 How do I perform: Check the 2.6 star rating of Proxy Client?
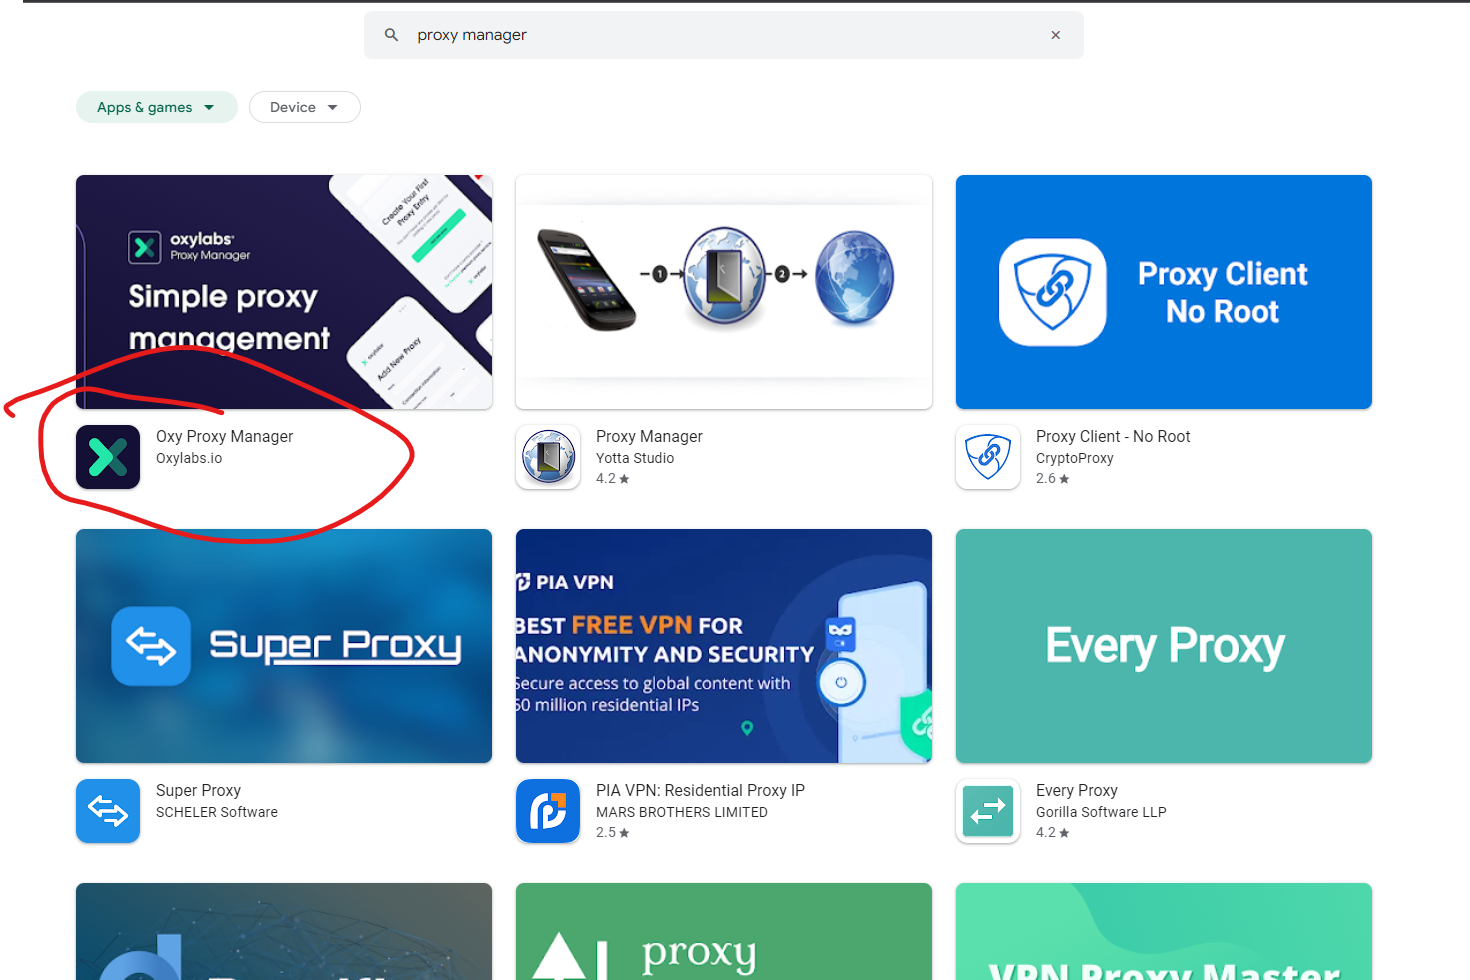[1051, 478]
